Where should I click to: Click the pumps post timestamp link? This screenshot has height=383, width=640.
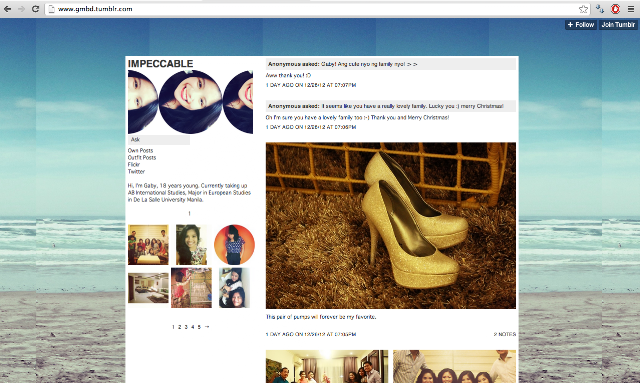click(311, 334)
